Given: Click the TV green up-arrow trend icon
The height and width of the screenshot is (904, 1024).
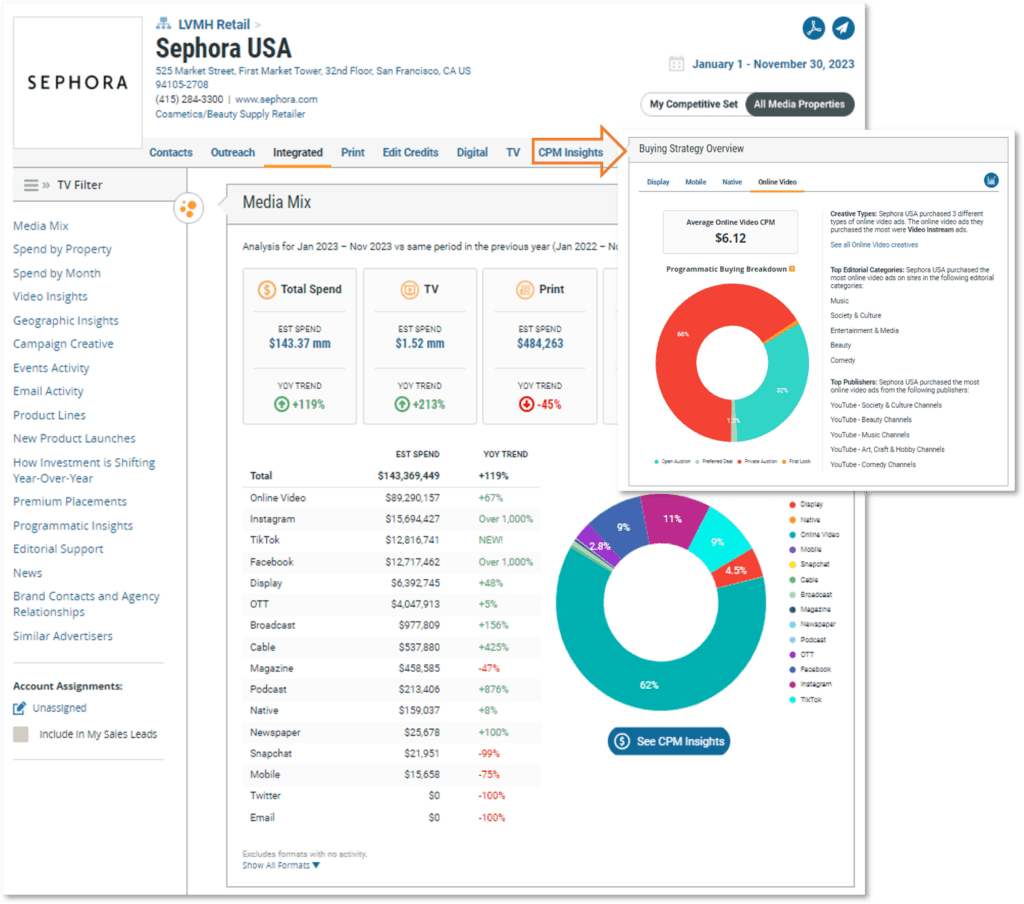Looking at the screenshot, I should click(x=402, y=404).
